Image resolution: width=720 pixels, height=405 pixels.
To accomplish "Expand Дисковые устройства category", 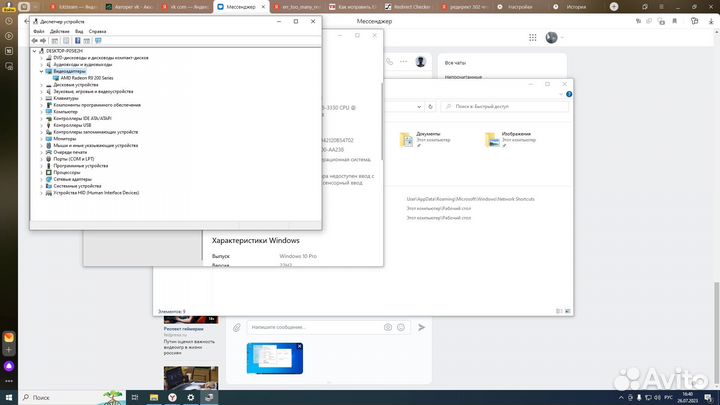I will click(x=41, y=85).
